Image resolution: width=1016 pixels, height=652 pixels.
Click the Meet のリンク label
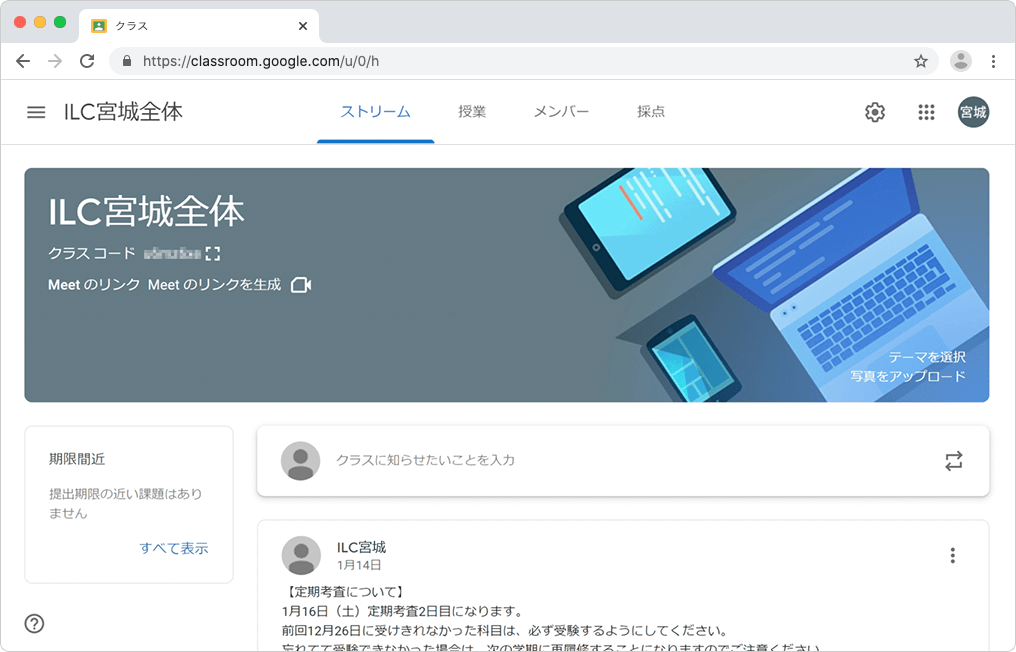pyautogui.click(x=94, y=285)
